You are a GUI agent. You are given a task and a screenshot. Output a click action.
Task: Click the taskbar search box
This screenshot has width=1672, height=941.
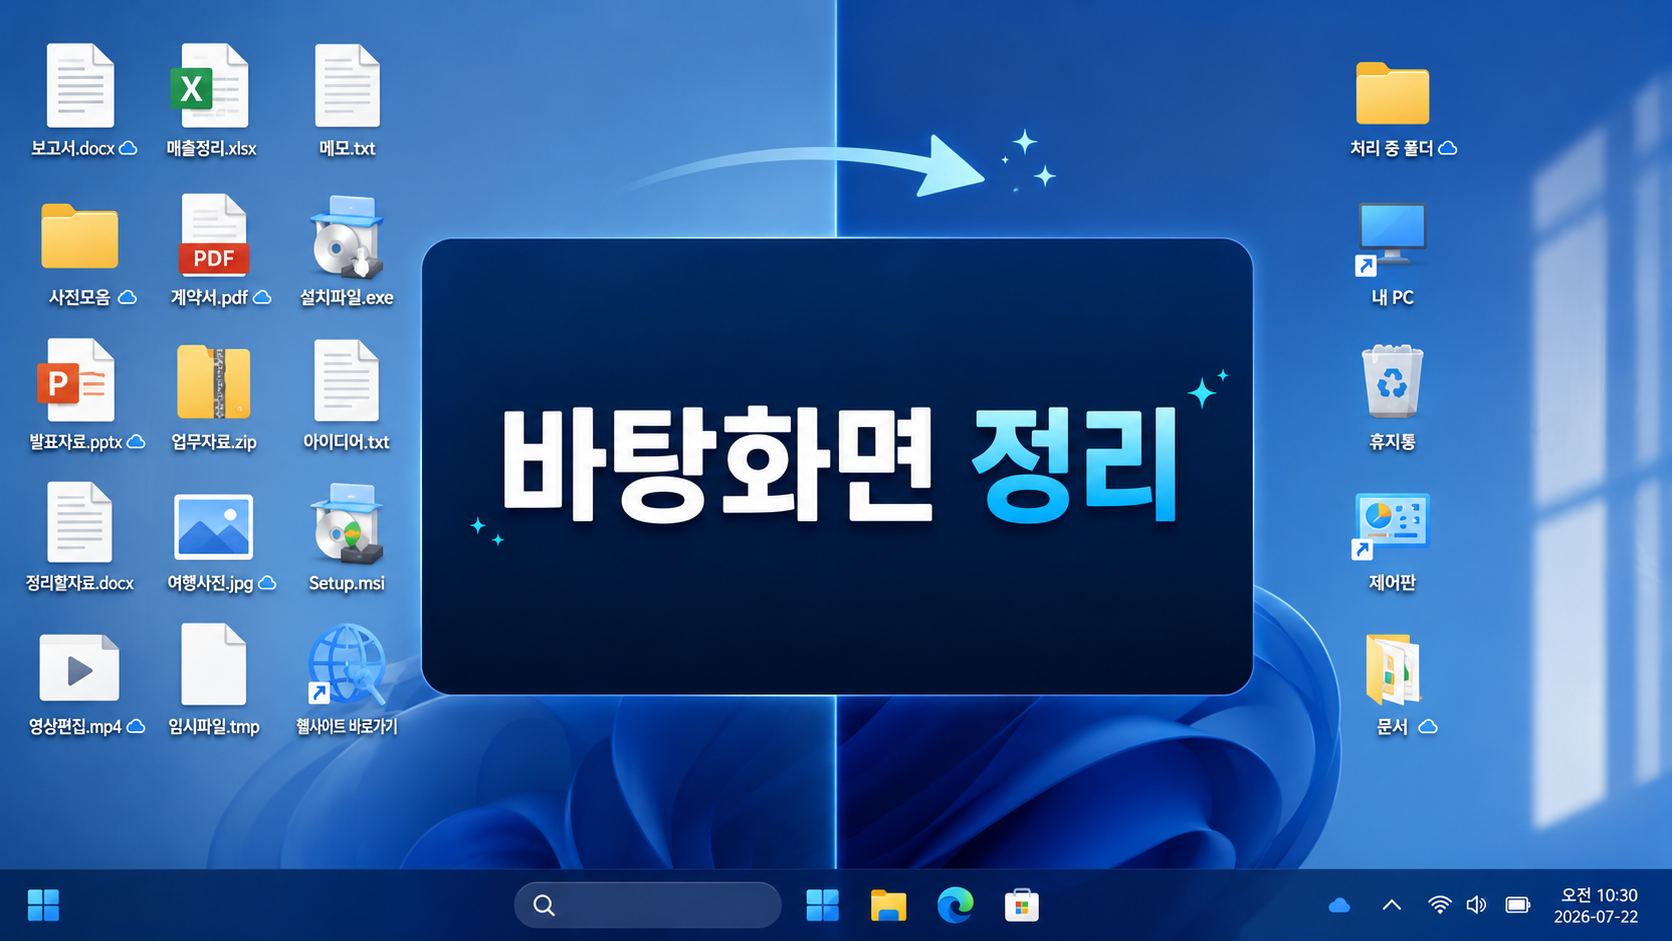647,905
